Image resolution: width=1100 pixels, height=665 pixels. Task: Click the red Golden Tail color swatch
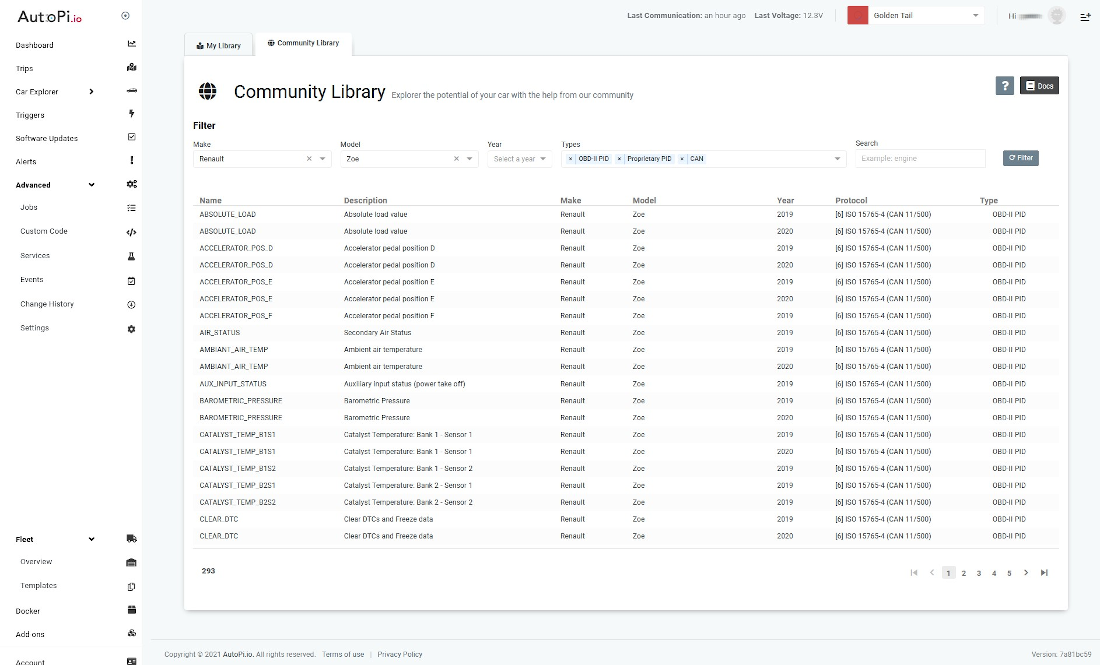pos(857,15)
